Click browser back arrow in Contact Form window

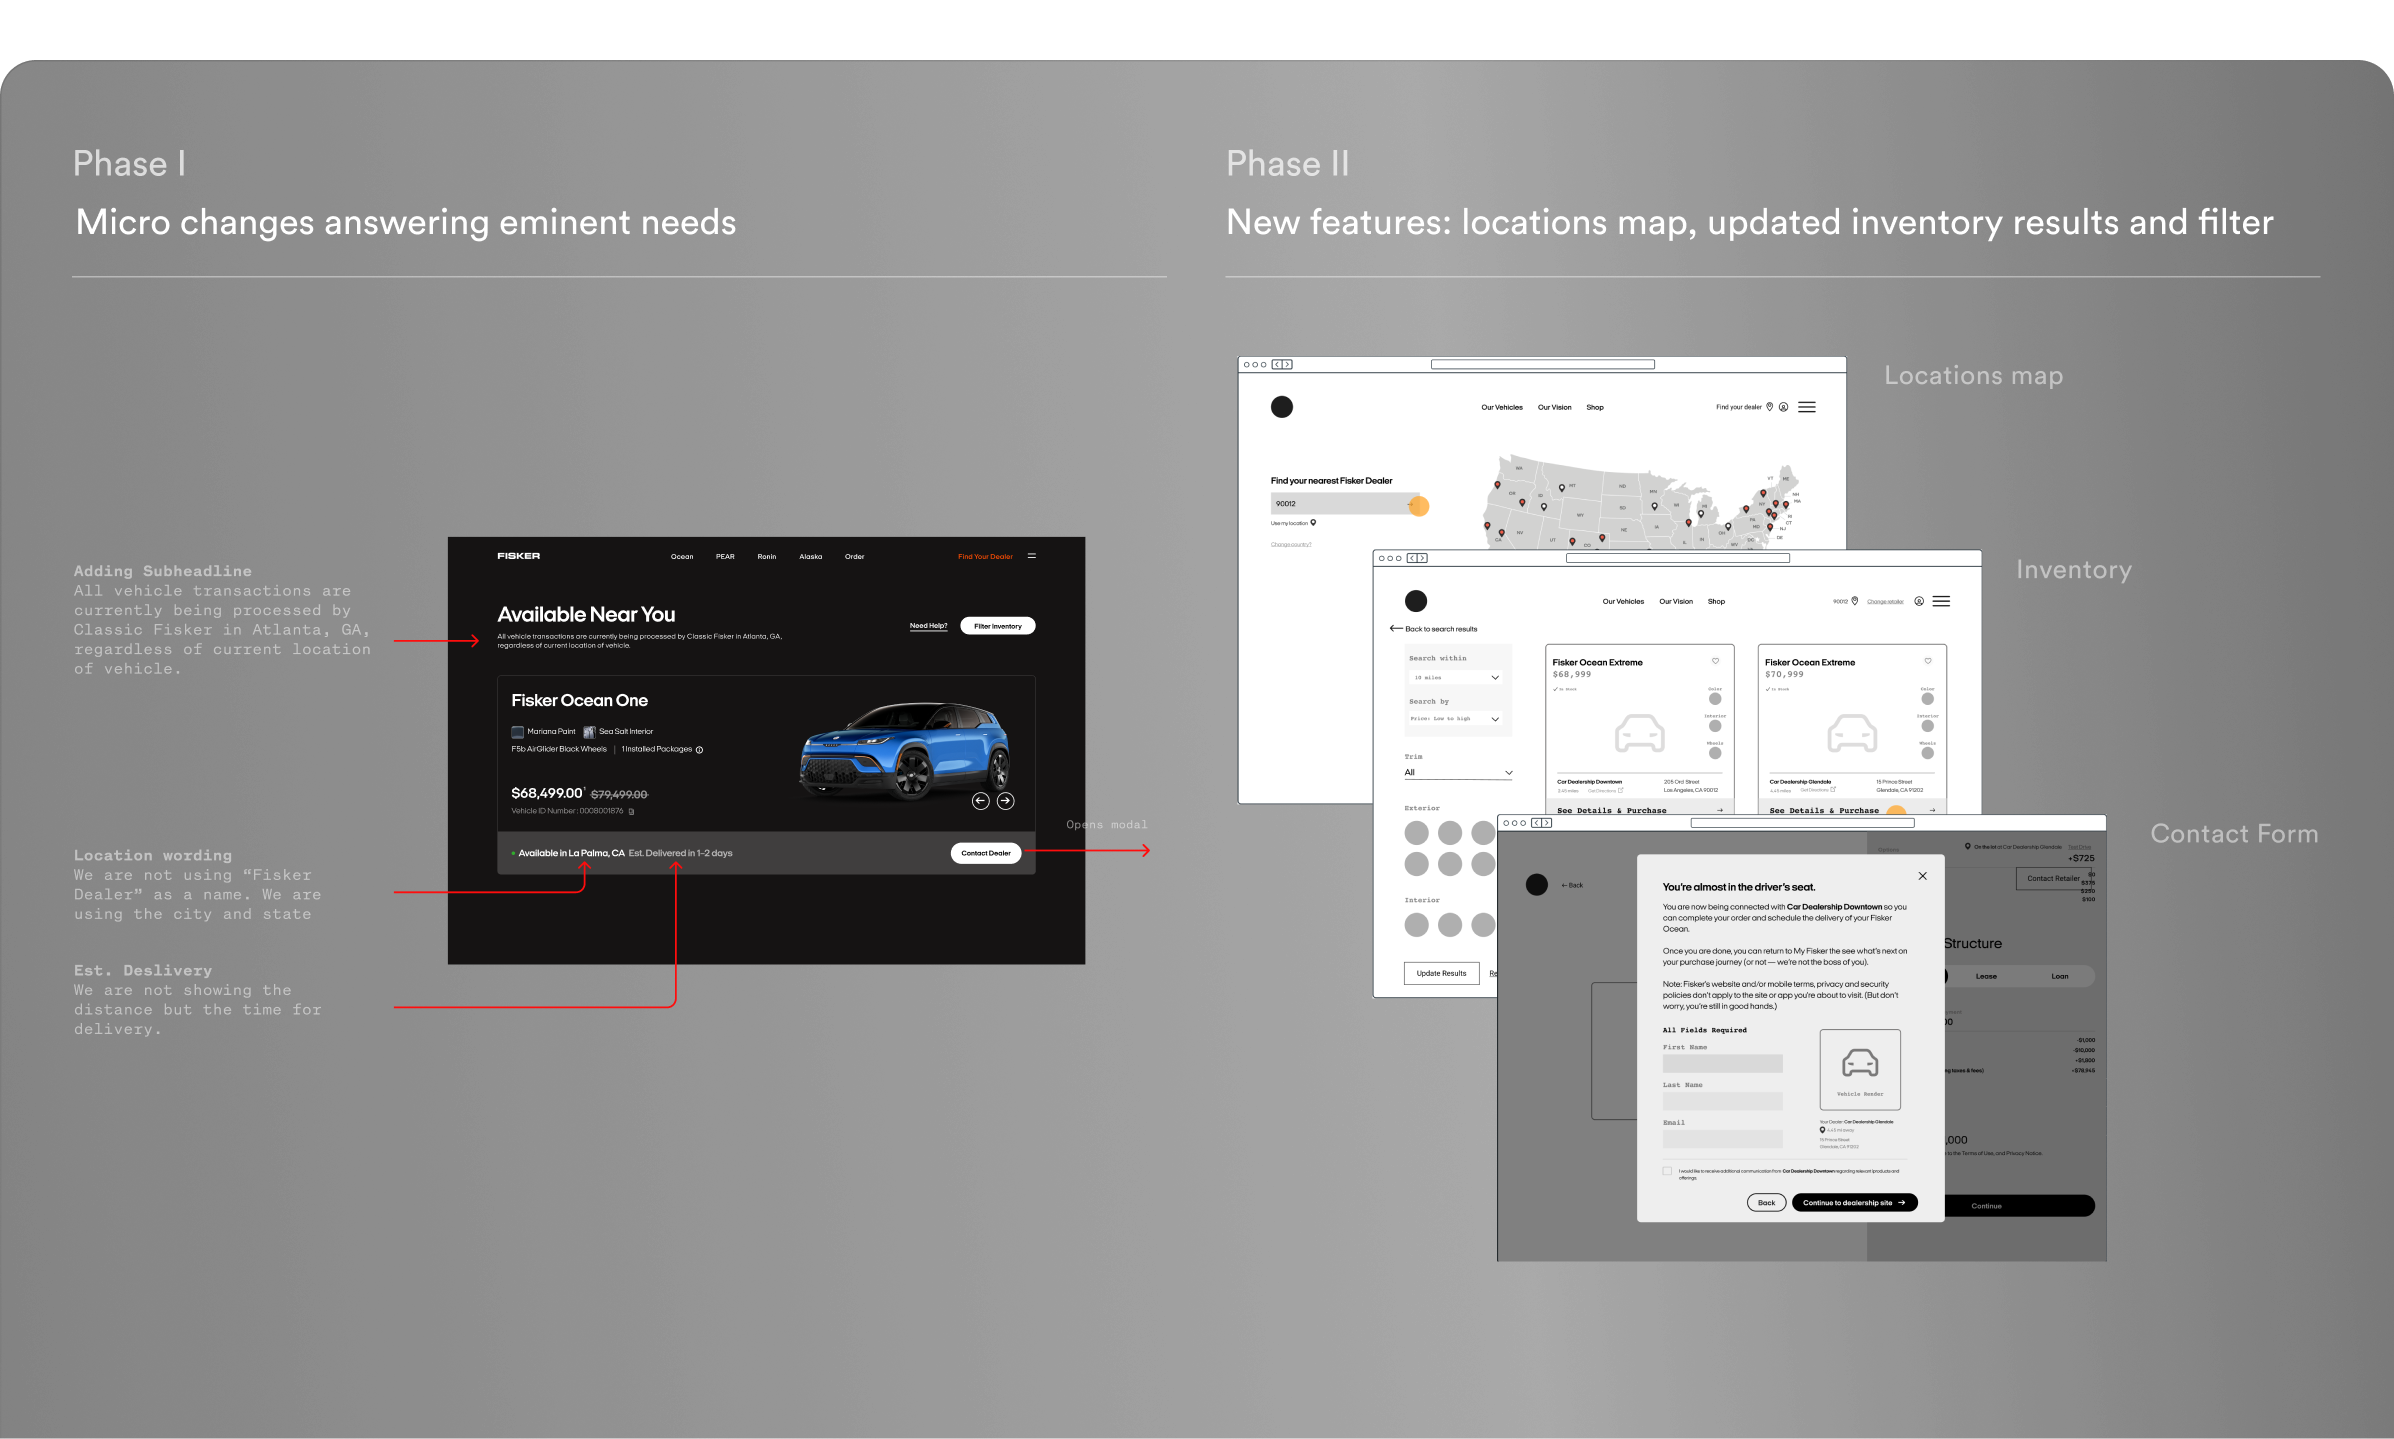pos(1537,823)
